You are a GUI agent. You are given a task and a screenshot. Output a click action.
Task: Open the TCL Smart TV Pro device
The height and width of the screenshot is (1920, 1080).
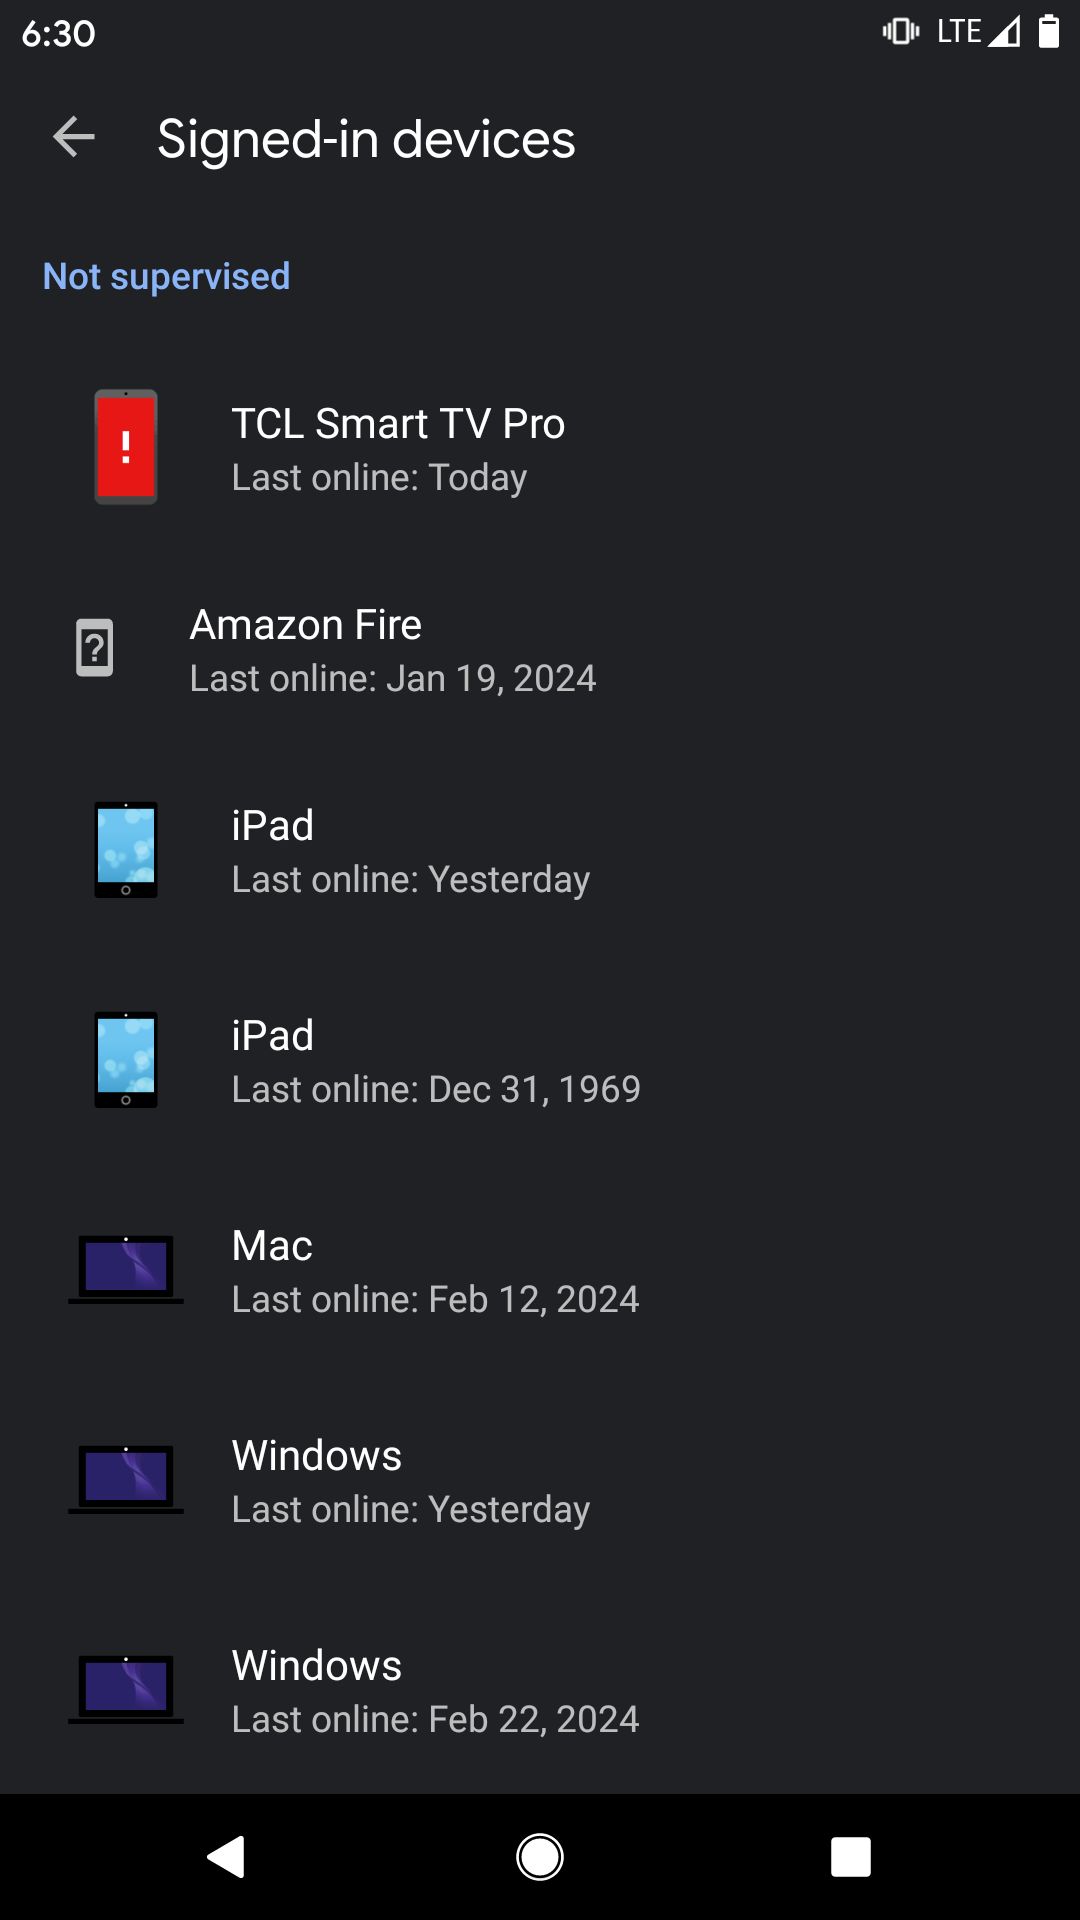[x=398, y=449]
